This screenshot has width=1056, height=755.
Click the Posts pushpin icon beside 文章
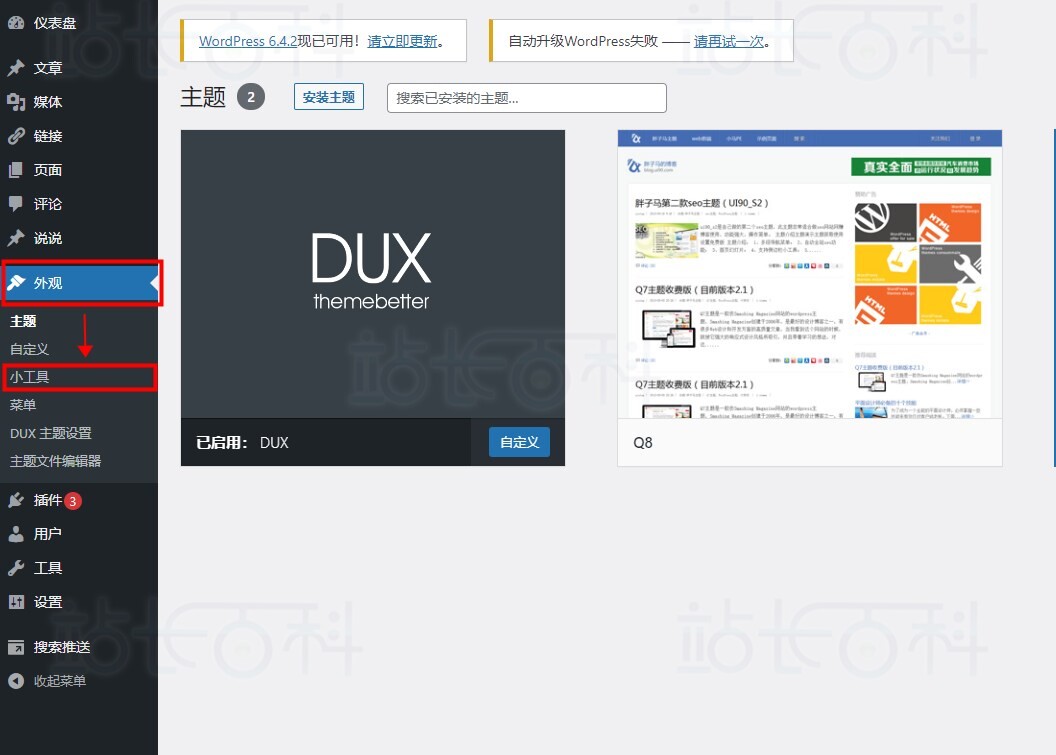16,67
